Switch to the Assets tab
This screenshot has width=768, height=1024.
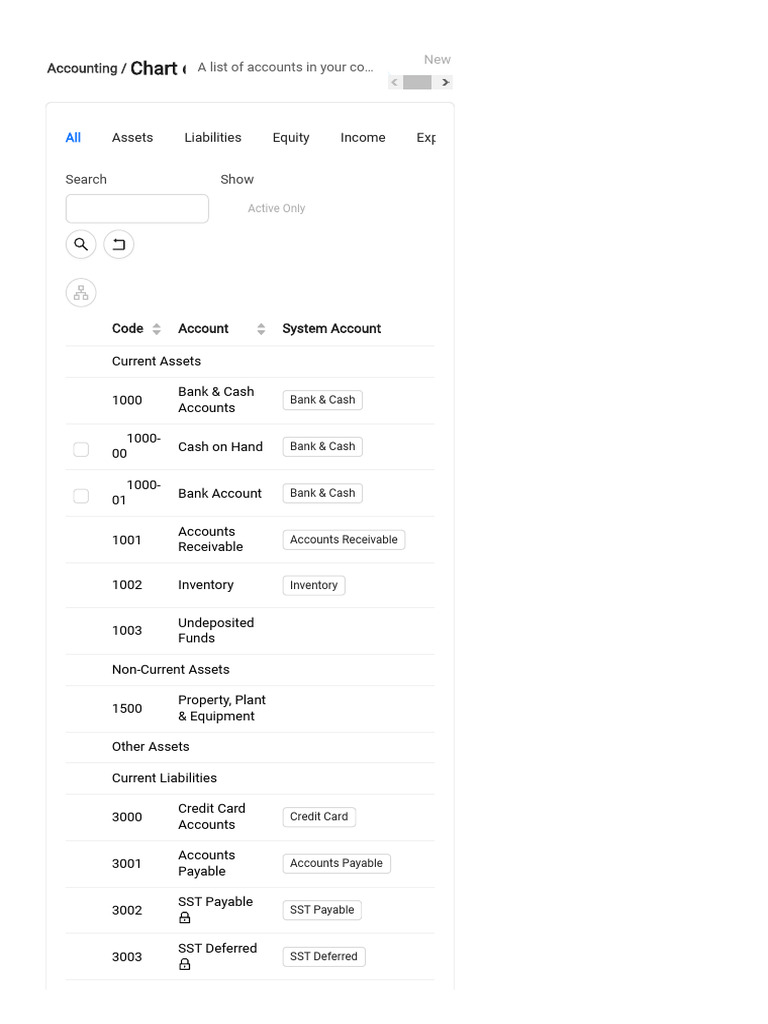coord(132,138)
